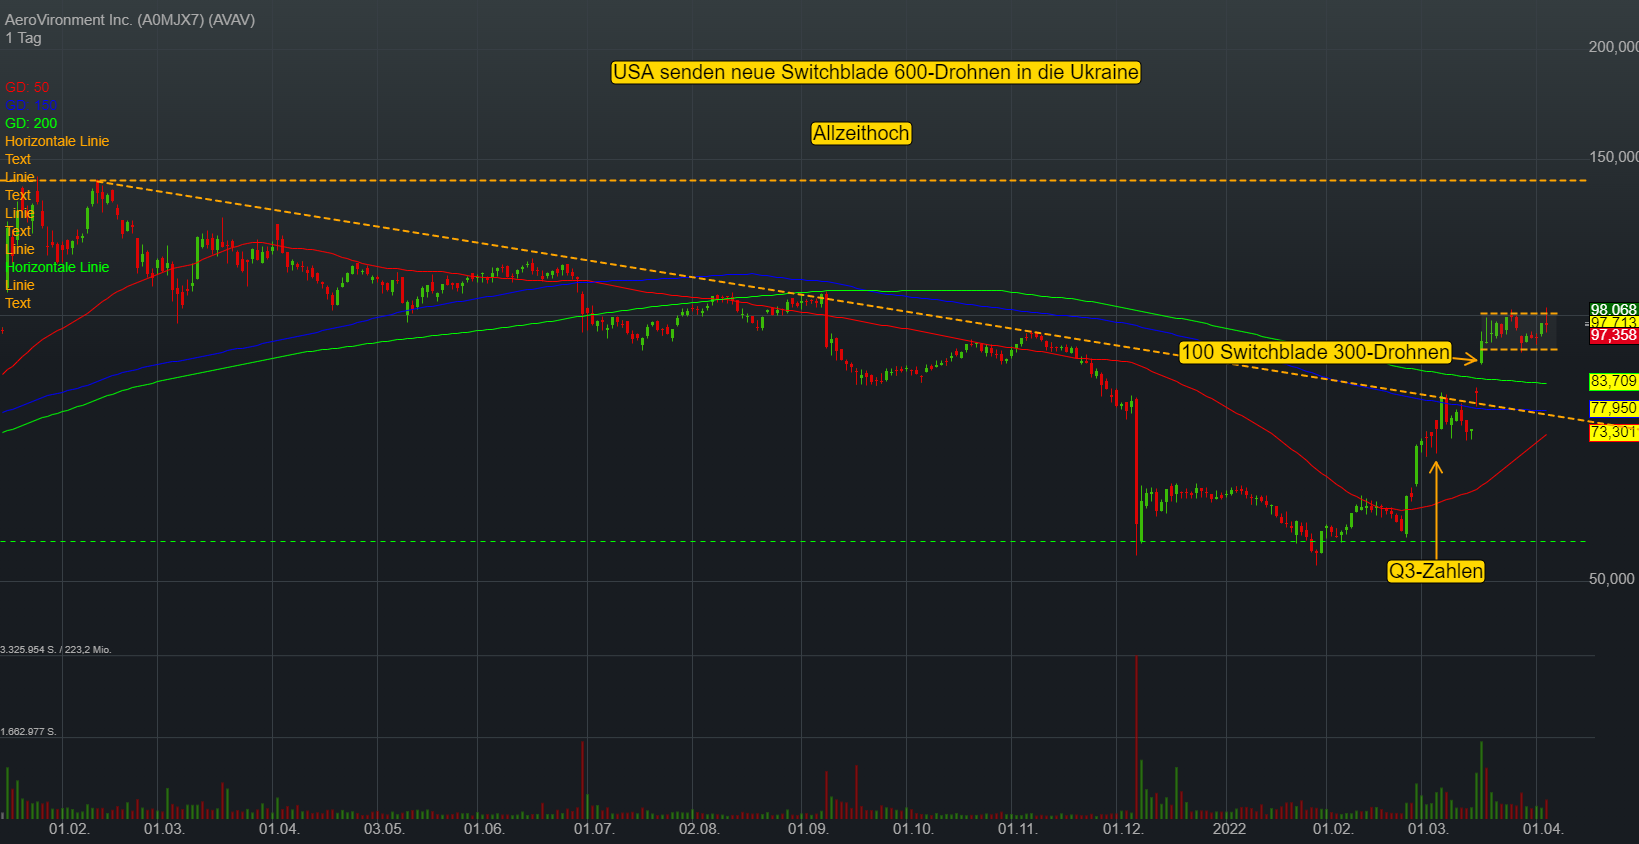The height and width of the screenshot is (844, 1639).
Task: Click the tallest red volume bar near 01.12.
Action: 1137,737
